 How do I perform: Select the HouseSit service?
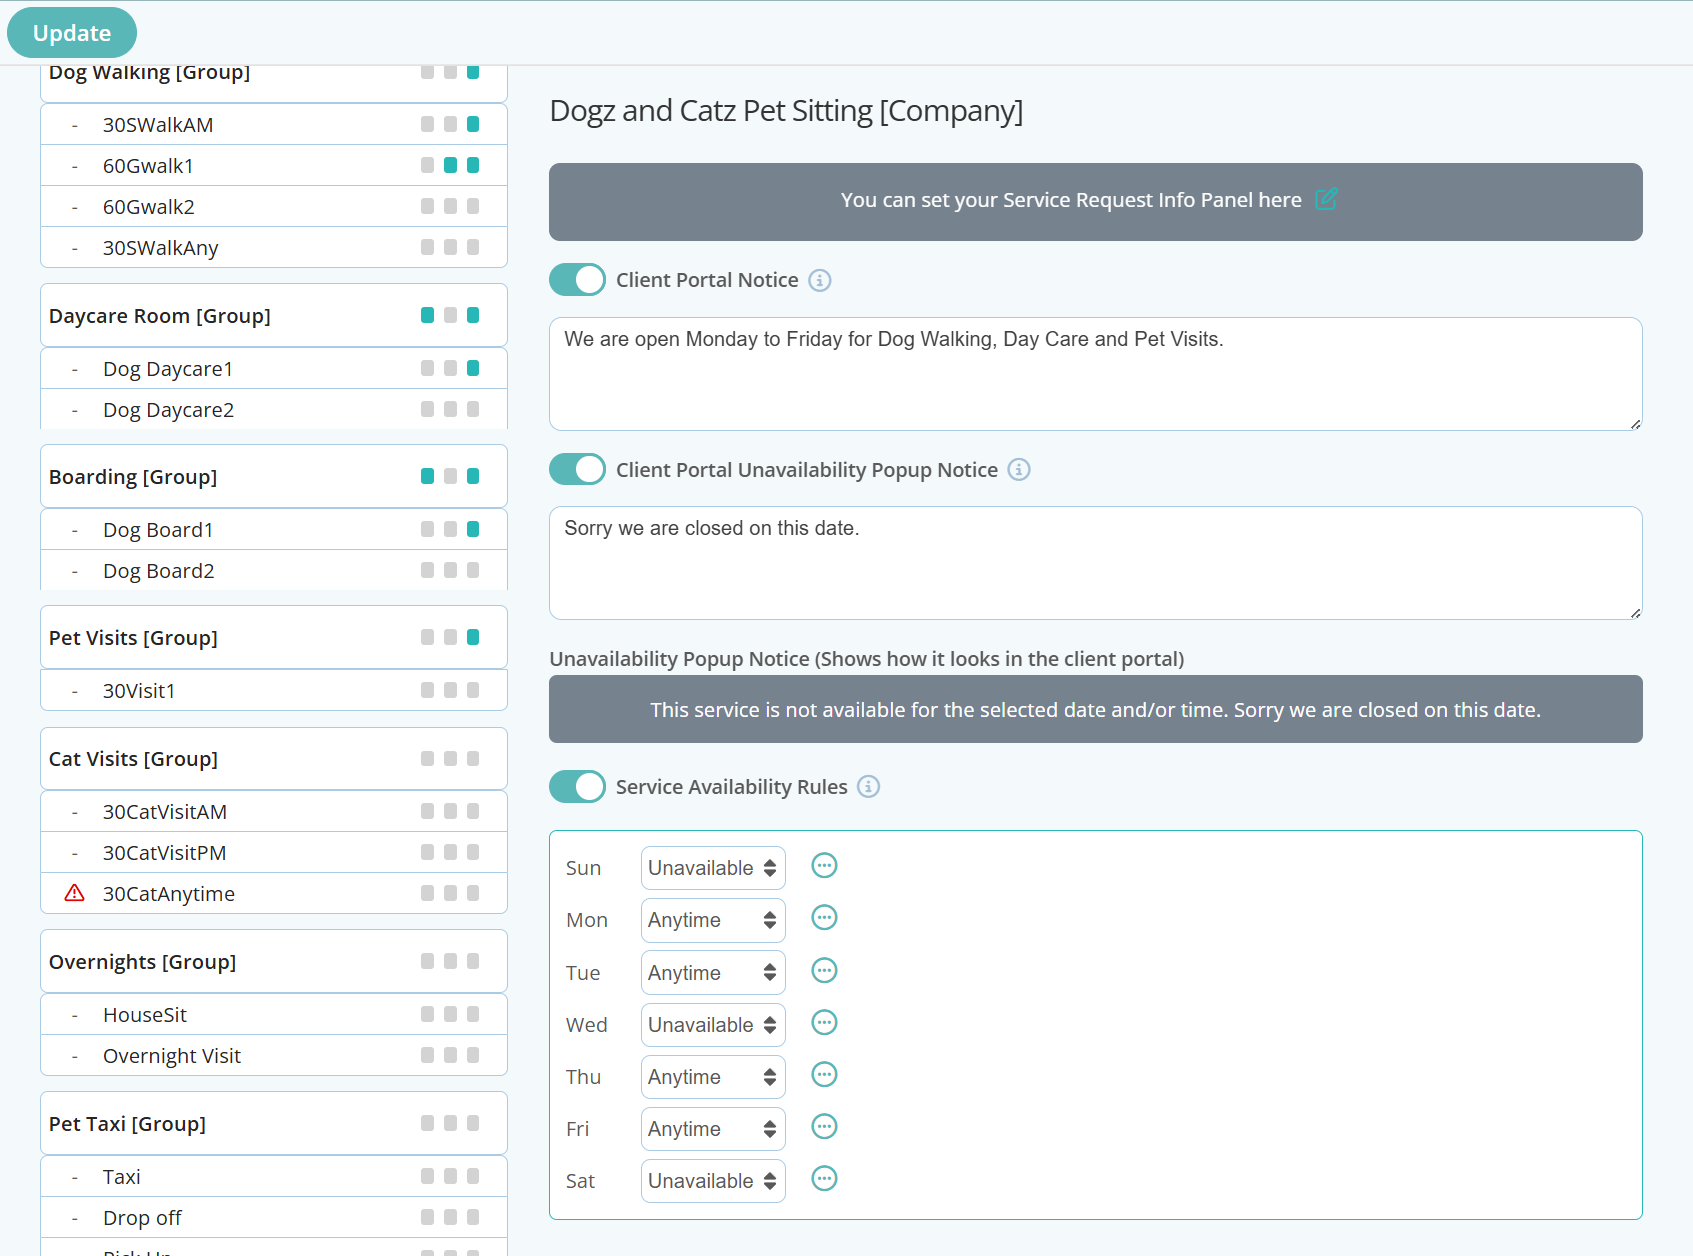[x=273, y=1015]
